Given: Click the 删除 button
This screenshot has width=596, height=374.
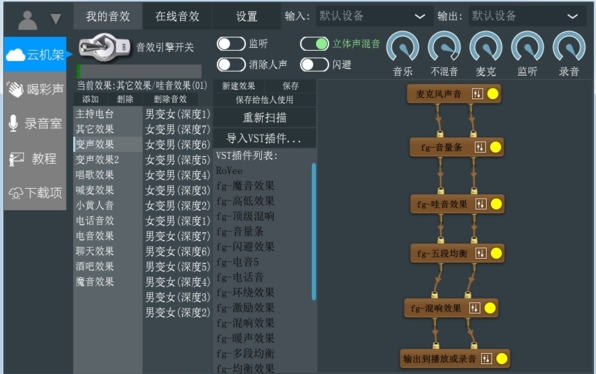Looking at the screenshot, I should (125, 100).
